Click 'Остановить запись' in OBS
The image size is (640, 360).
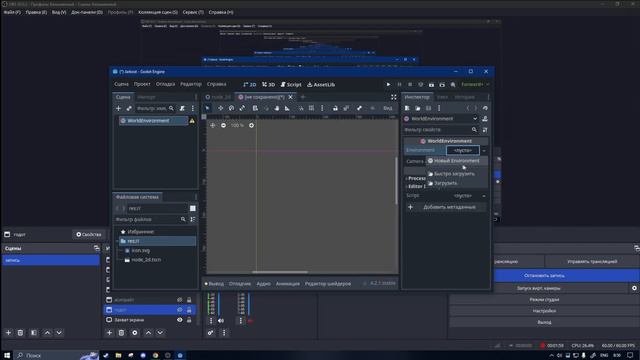(x=544, y=276)
